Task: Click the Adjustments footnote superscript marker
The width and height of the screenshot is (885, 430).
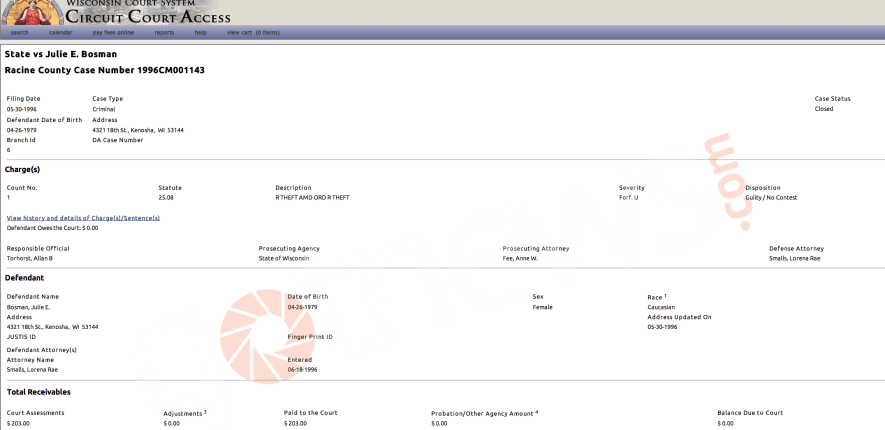Action: point(205,411)
